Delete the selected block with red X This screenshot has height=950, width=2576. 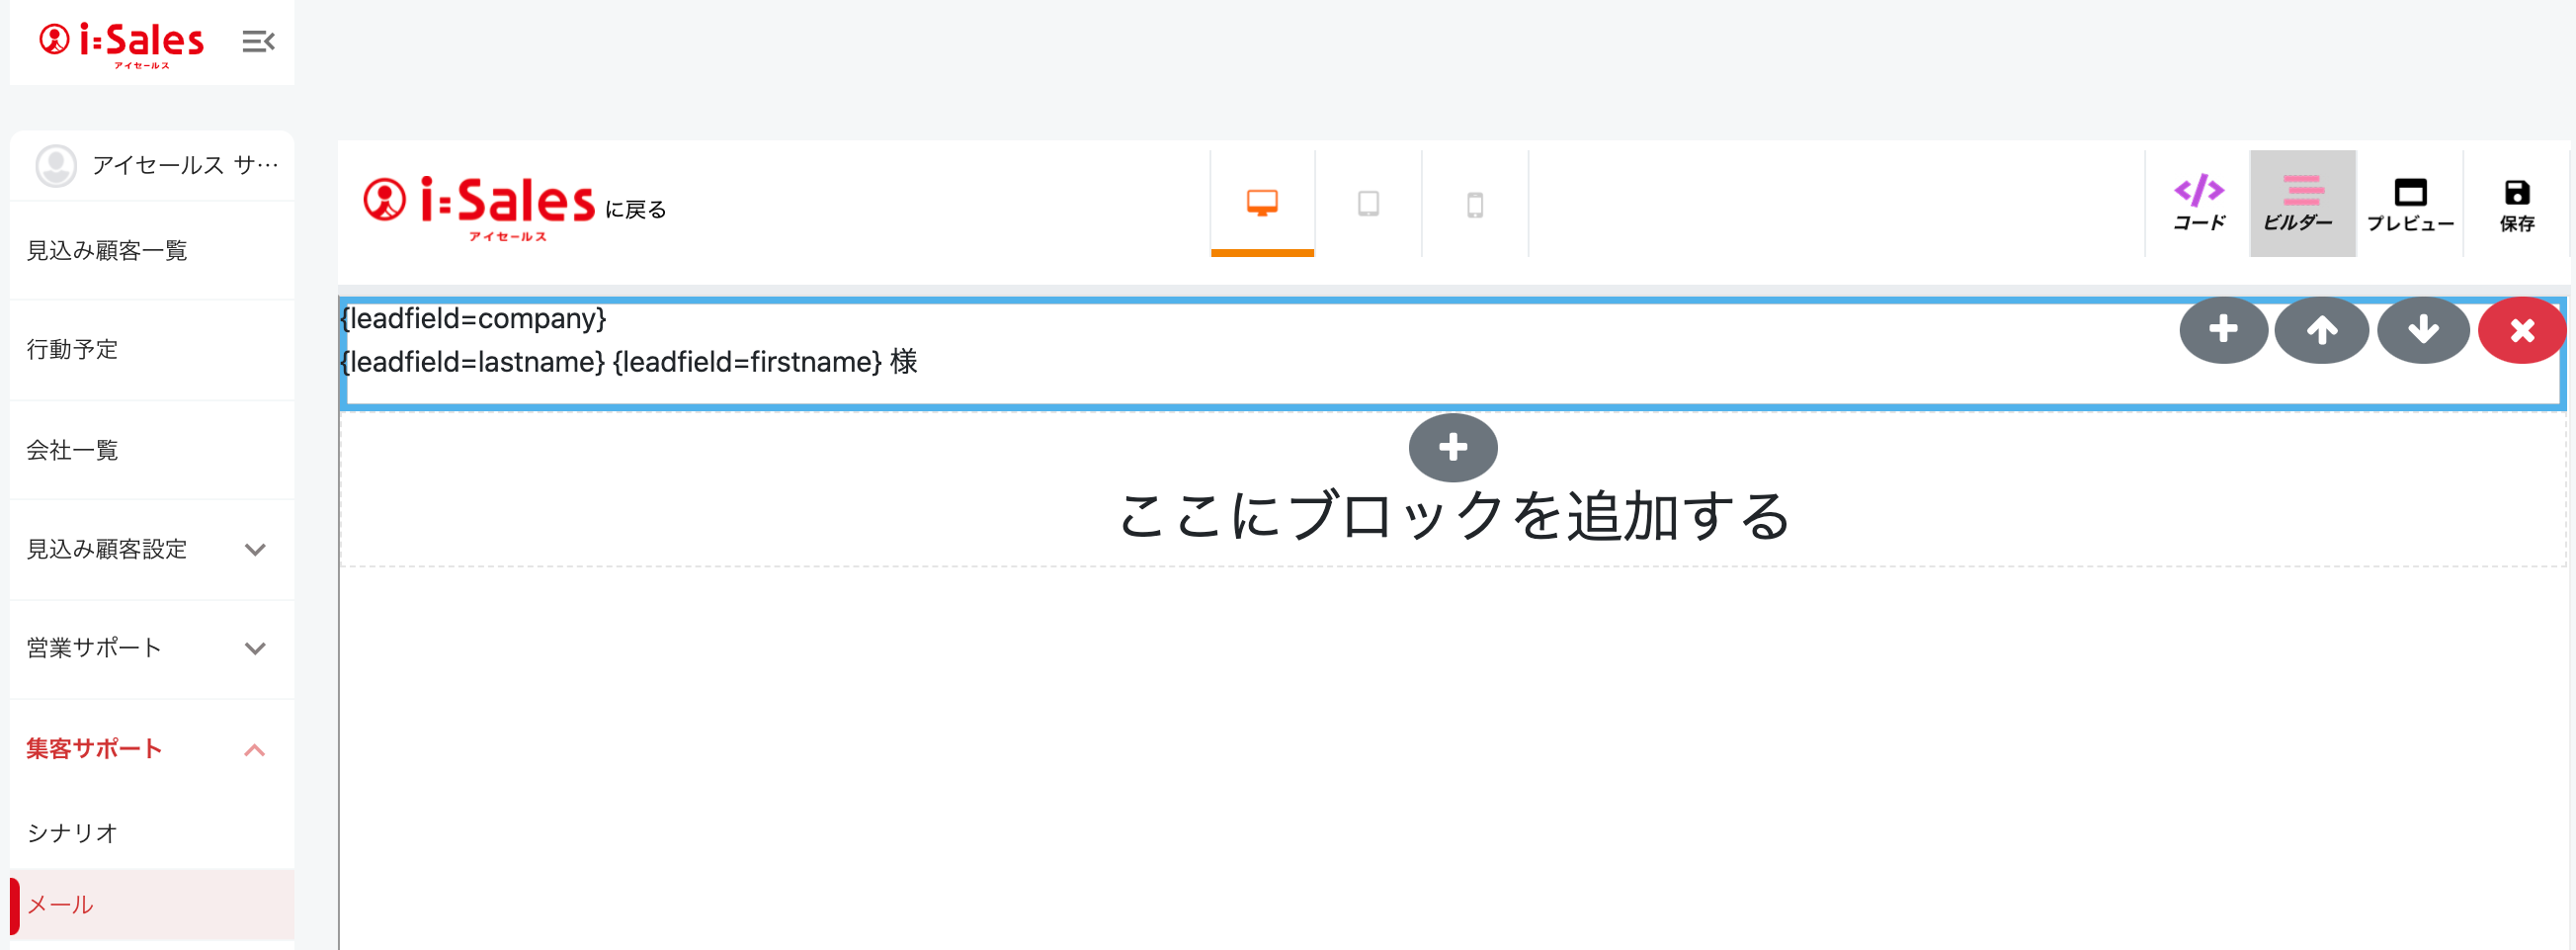[2521, 329]
